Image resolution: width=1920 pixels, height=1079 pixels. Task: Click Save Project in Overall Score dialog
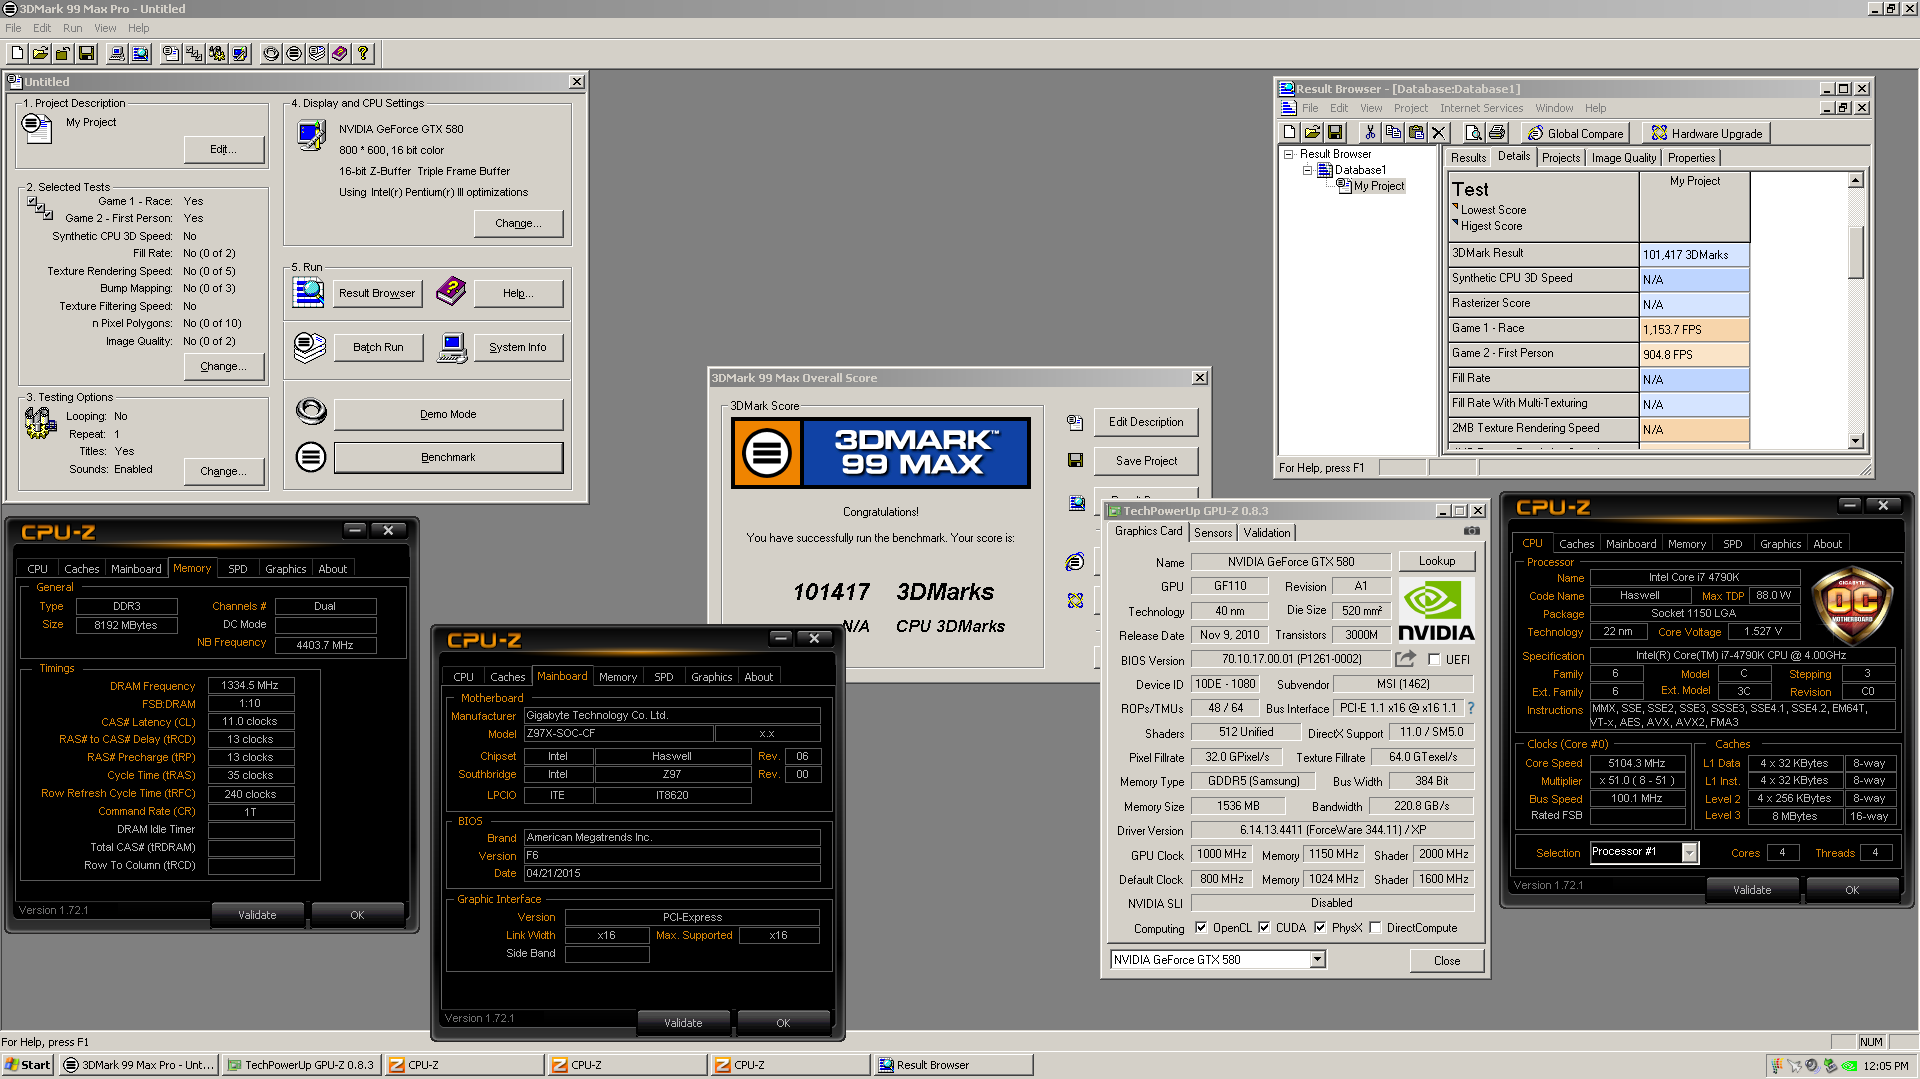(1146, 461)
